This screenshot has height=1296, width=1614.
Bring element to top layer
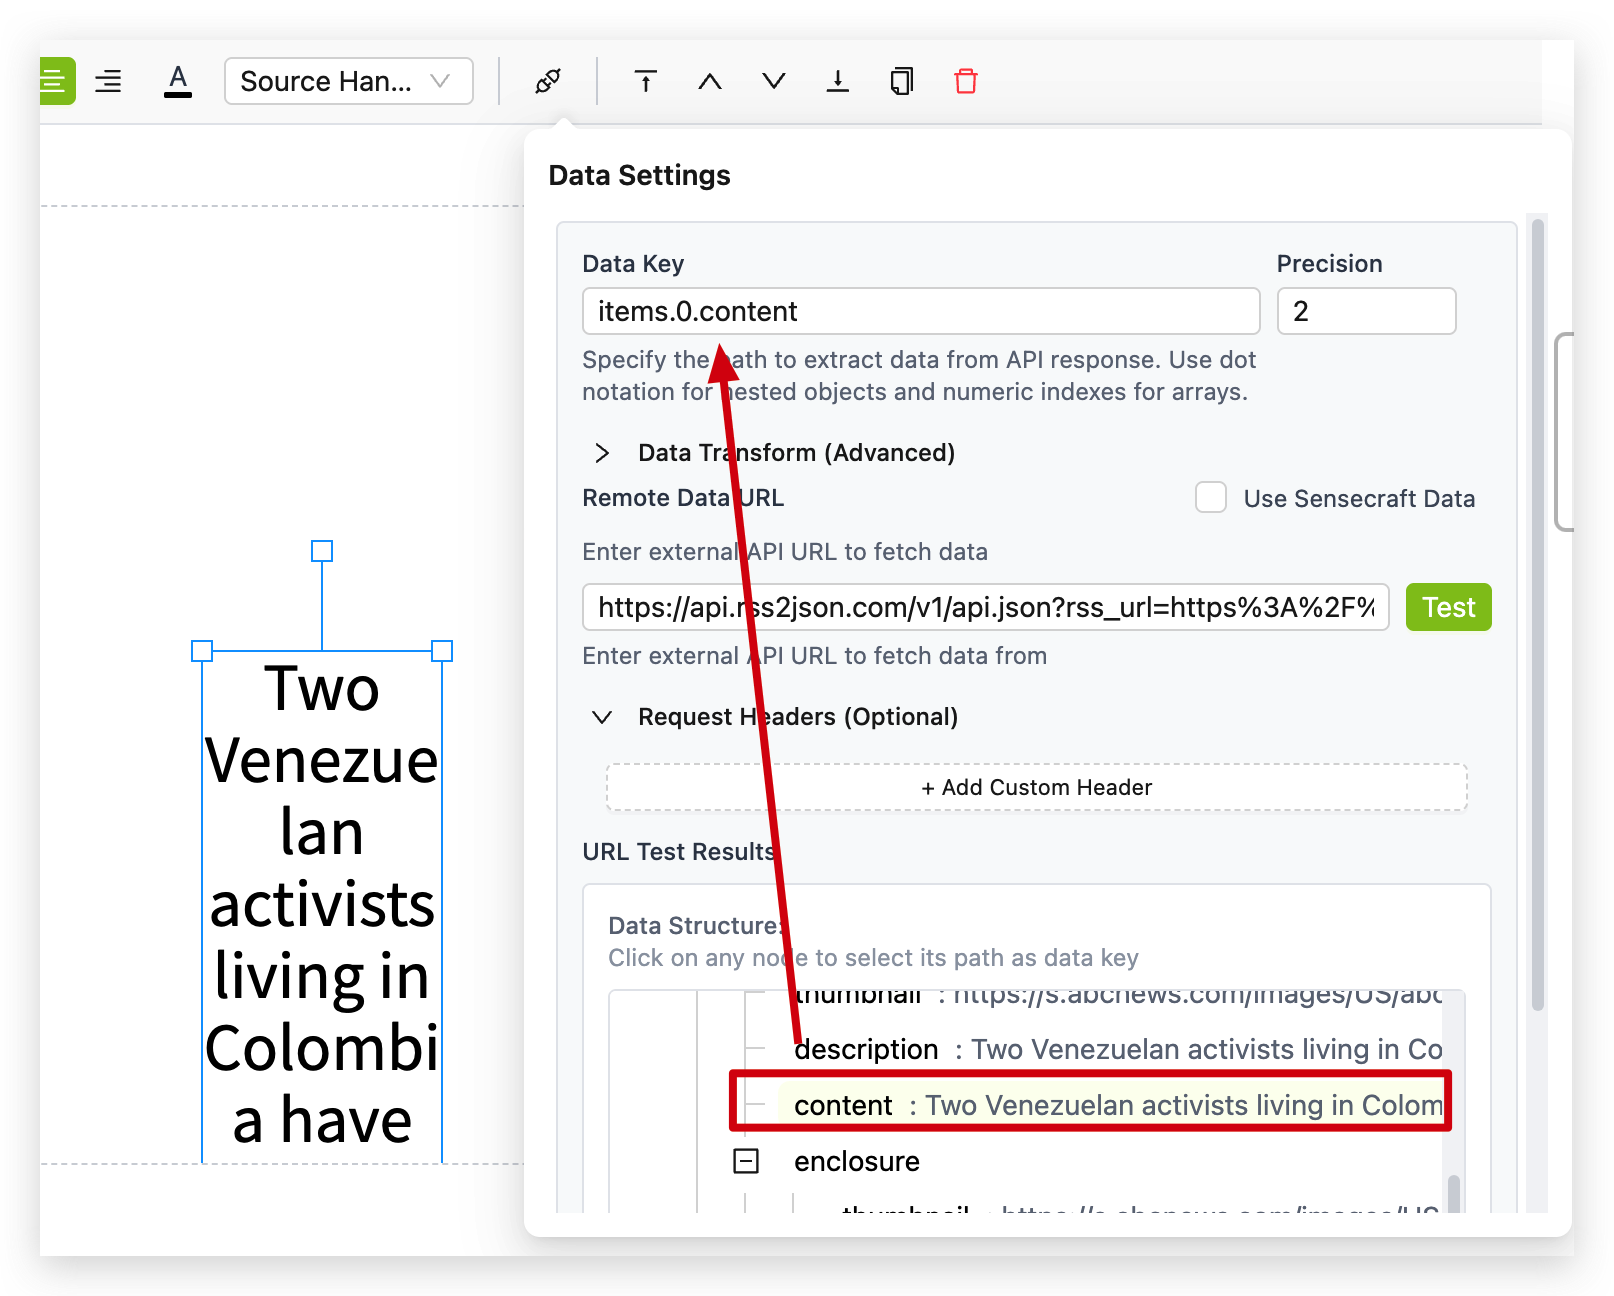tap(646, 81)
